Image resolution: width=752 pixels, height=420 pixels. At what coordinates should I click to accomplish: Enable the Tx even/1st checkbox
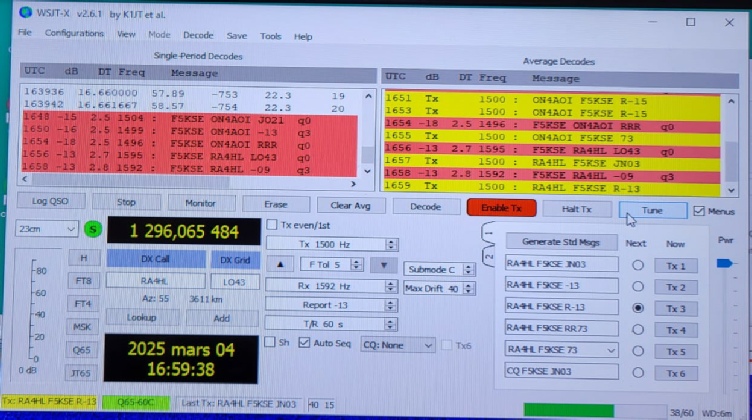pos(272,225)
